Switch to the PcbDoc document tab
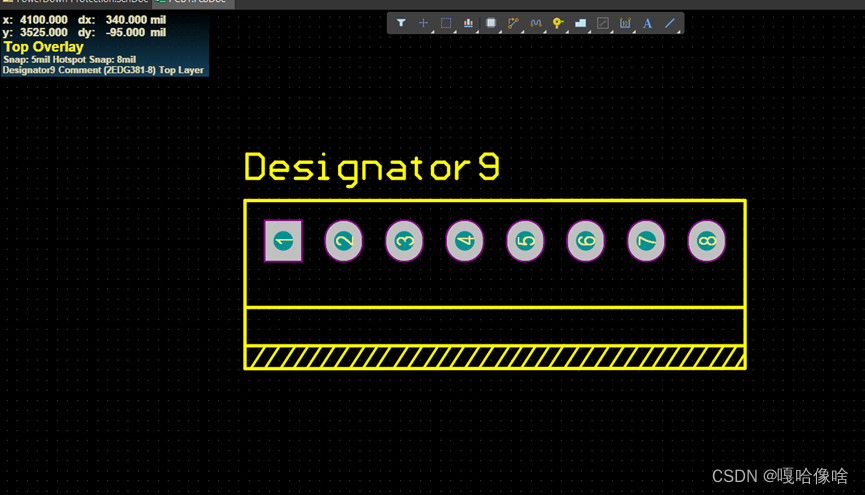Screen dimensions: 865x495 [x=193, y=2]
